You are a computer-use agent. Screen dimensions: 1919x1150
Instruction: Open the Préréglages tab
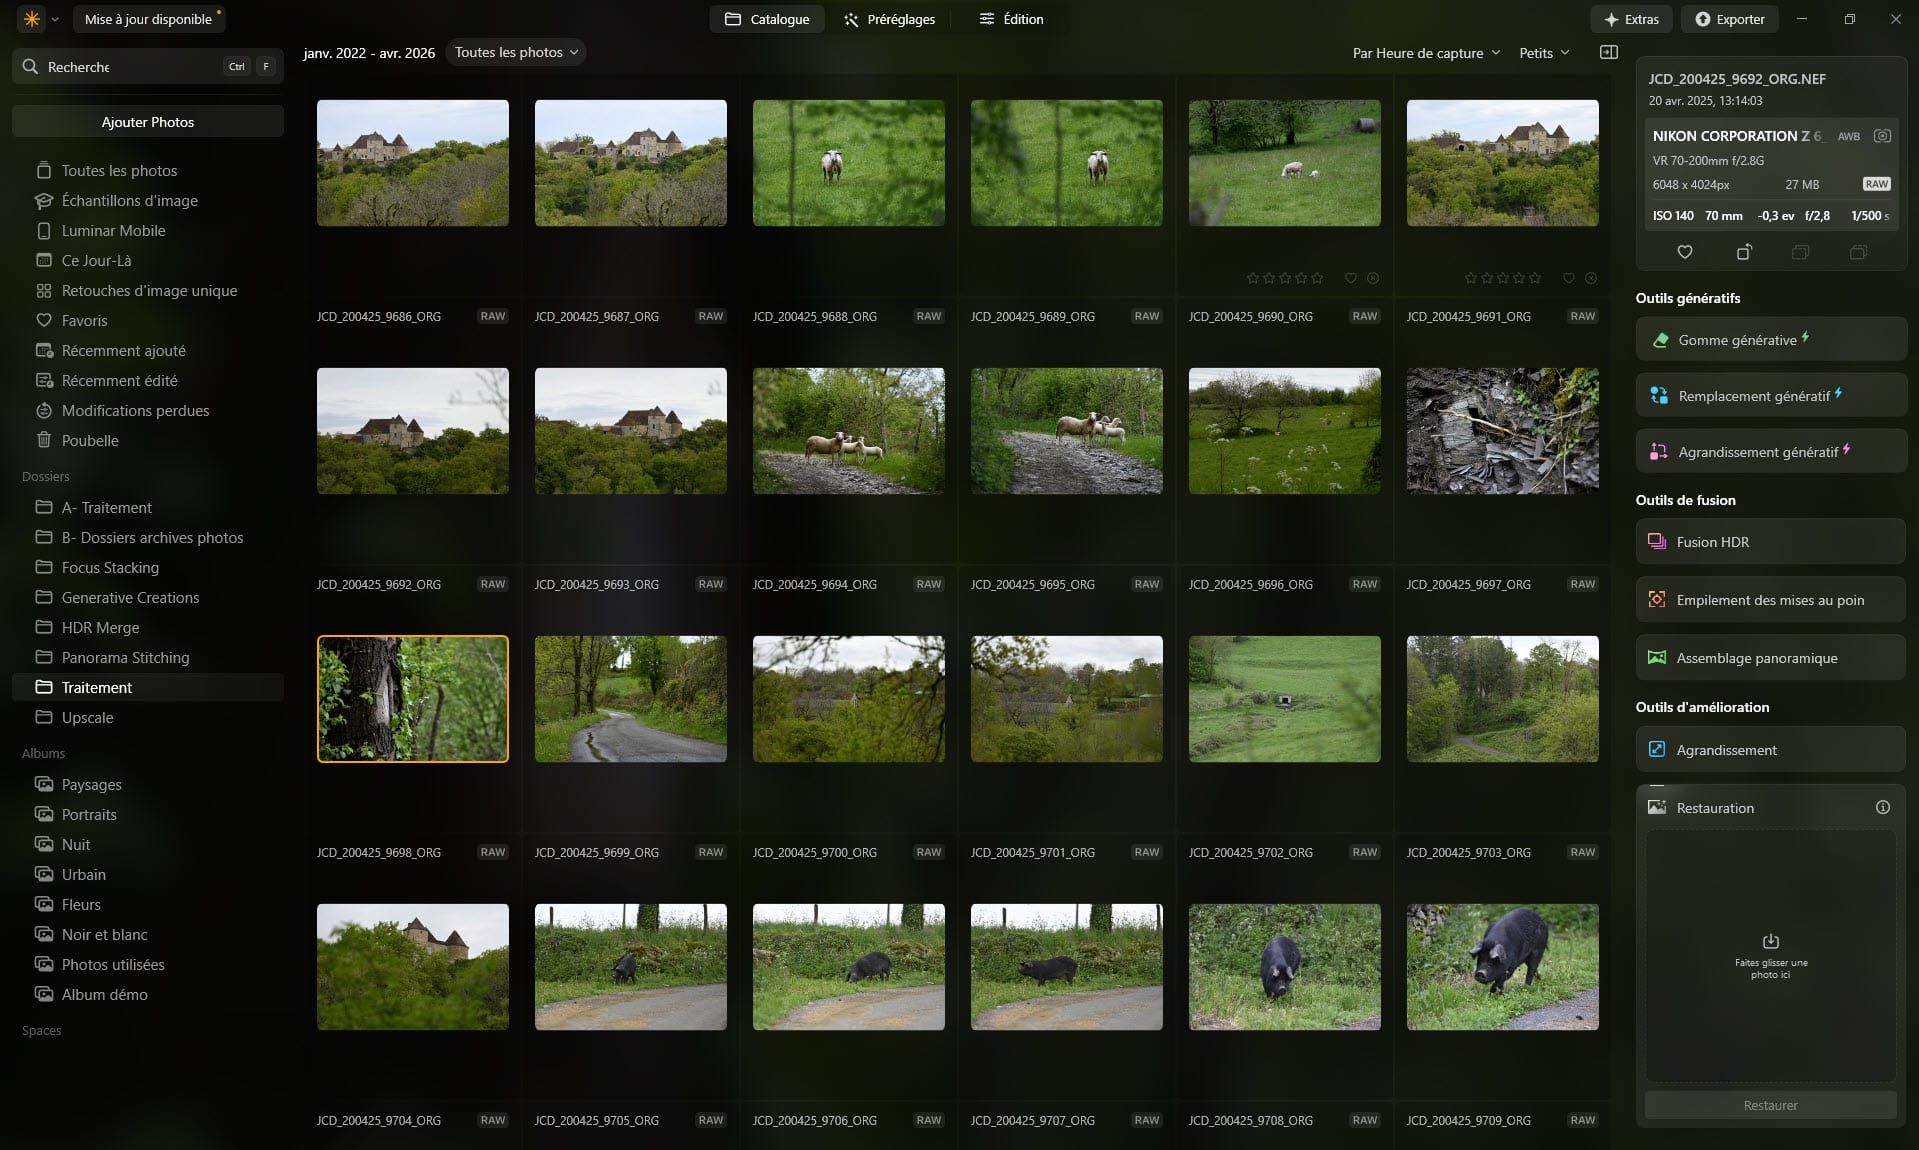pos(888,19)
